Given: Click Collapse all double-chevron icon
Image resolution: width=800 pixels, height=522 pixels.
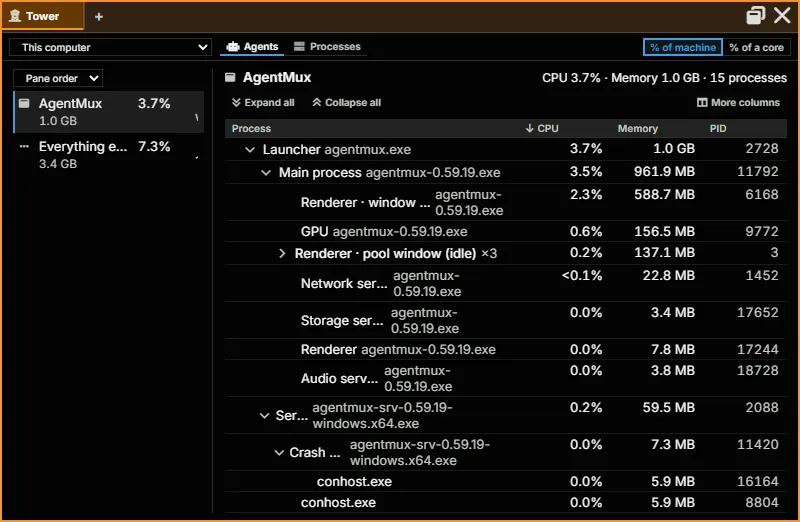Looking at the screenshot, I should coord(317,103).
